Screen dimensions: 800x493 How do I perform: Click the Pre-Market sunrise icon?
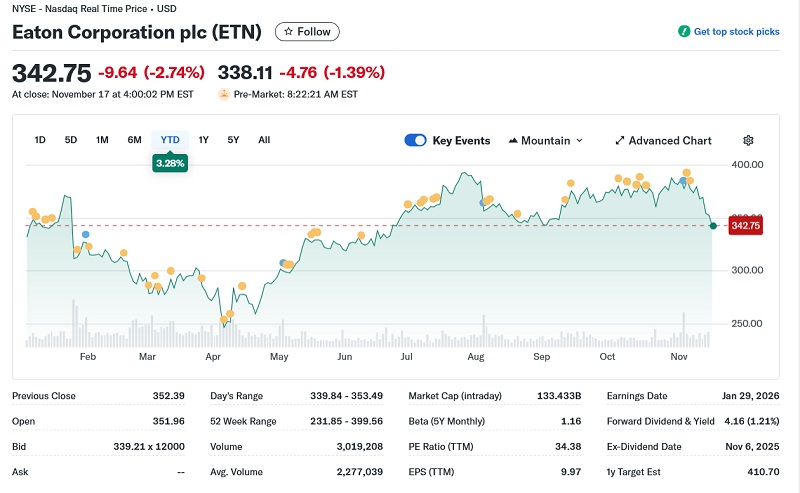223,94
